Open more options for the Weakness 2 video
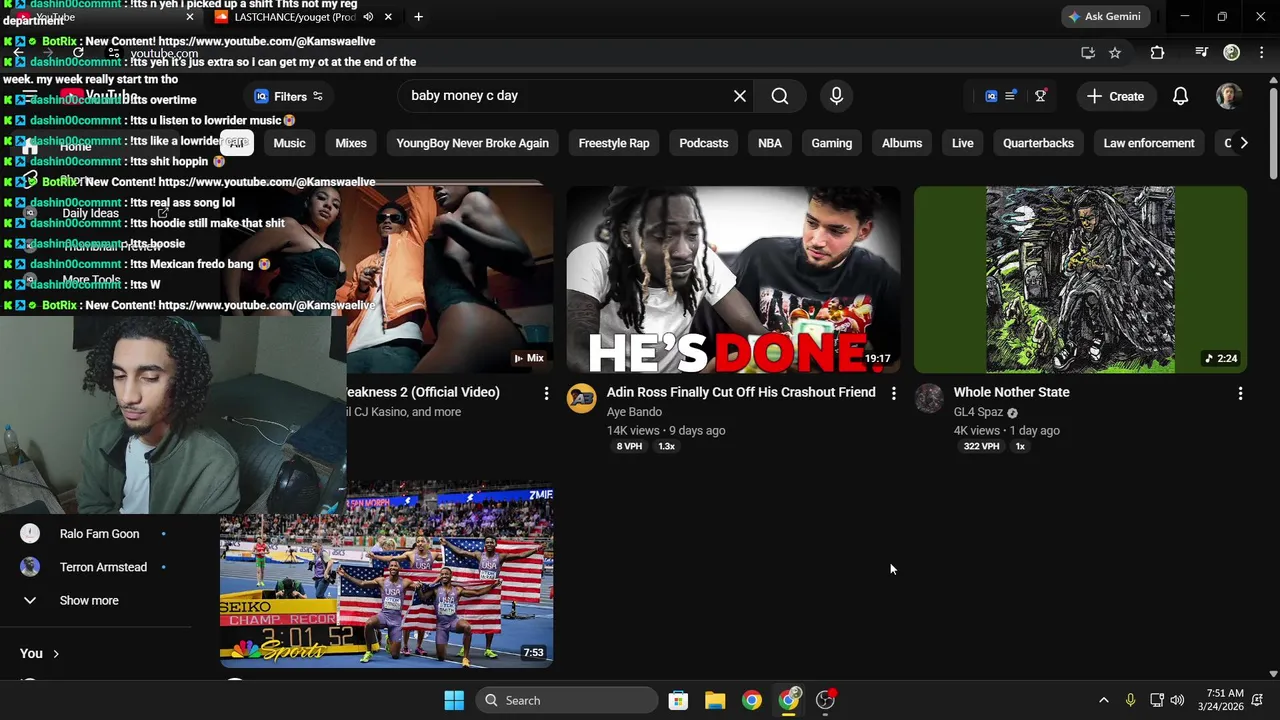Screen dimensions: 1280x720 pos(546,394)
